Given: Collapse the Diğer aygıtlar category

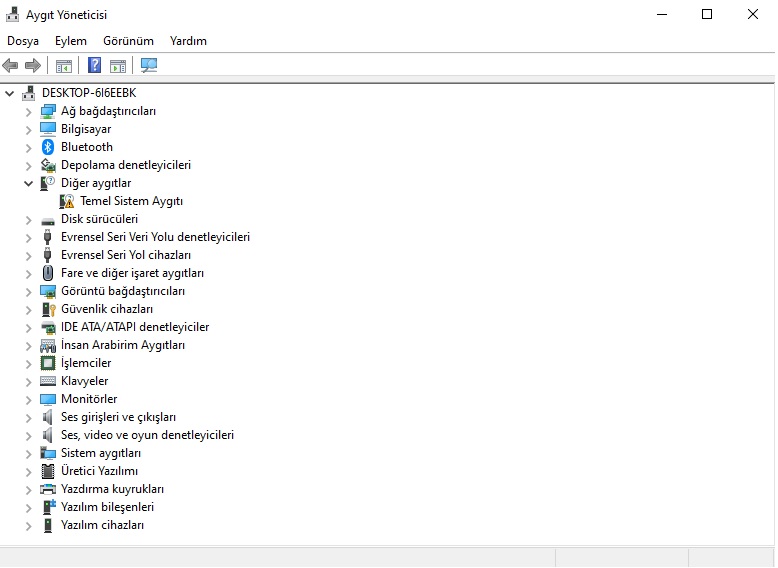Looking at the screenshot, I should (x=28, y=183).
